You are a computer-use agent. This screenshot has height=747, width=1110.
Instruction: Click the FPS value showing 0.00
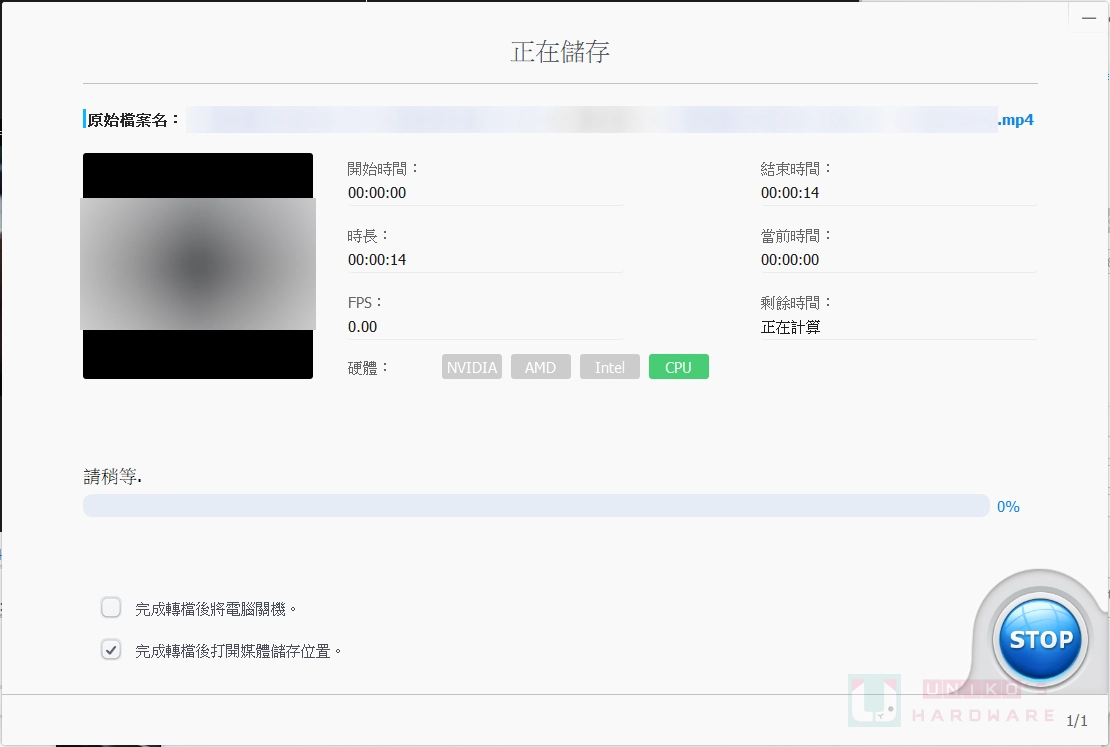[x=362, y=327]
